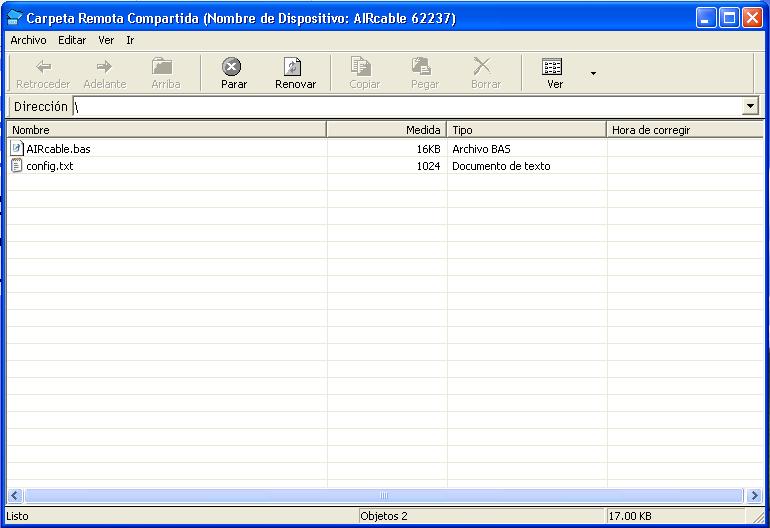Click the Archivo BAS type cell
The width and height of the screenshot is (770, 528).
pos(481,149)
